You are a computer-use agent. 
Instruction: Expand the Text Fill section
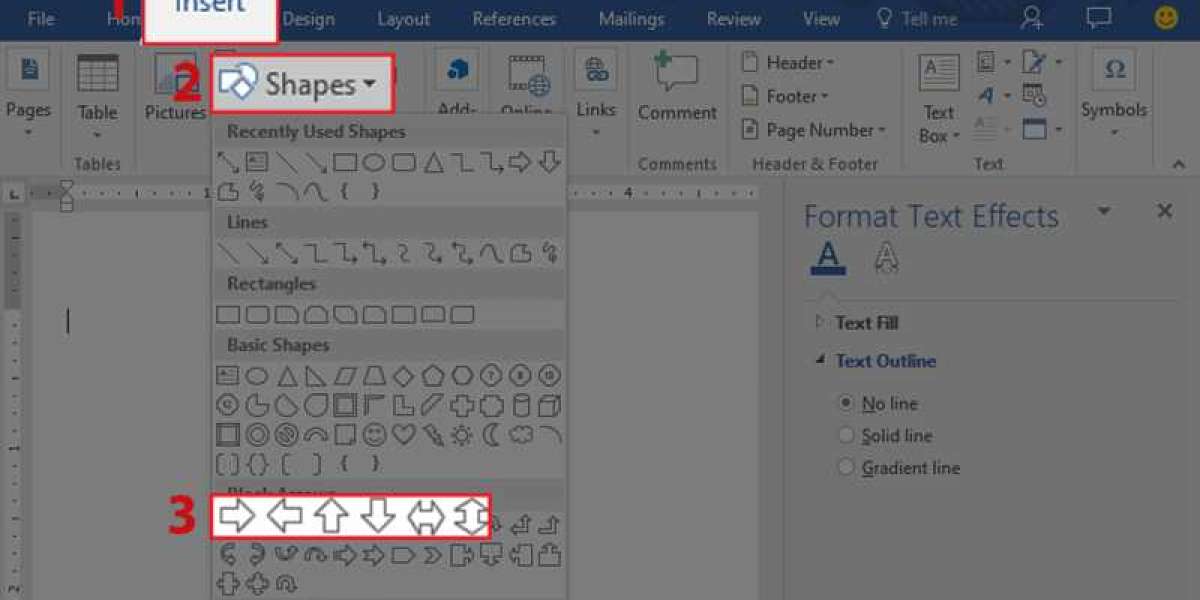pyautogui.click(x=820, y=322)
